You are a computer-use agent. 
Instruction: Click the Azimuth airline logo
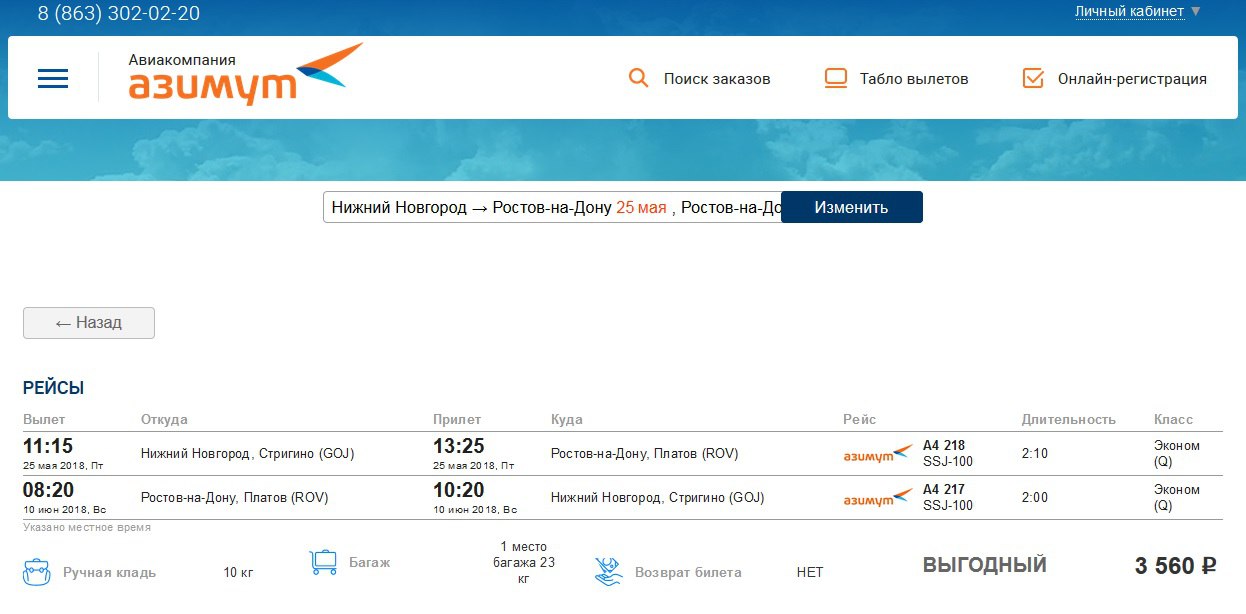click(x=244, y=76)
